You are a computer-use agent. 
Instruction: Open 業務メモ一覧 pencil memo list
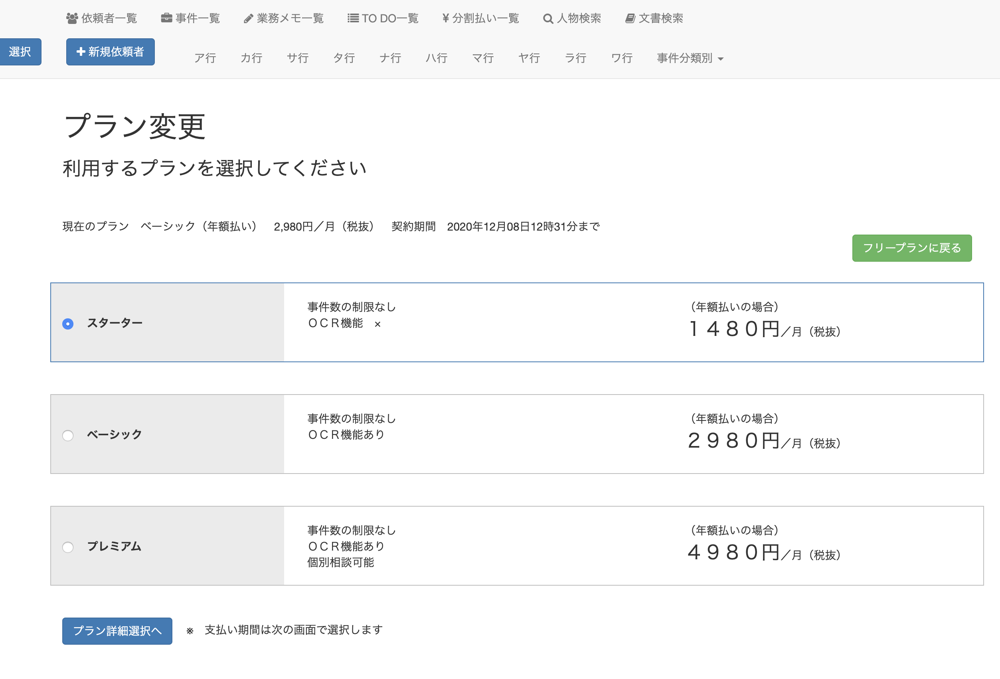coord(283,18)
